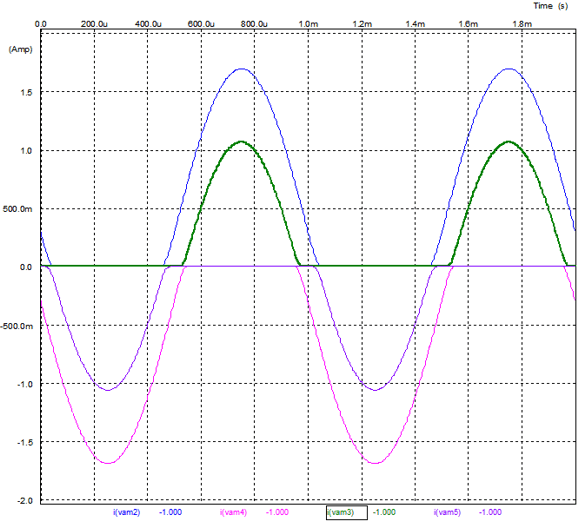Click the -1.000 value beside i(vam4)
The width and height of the screenshot is (578, 522).
[x=277, y=512]
